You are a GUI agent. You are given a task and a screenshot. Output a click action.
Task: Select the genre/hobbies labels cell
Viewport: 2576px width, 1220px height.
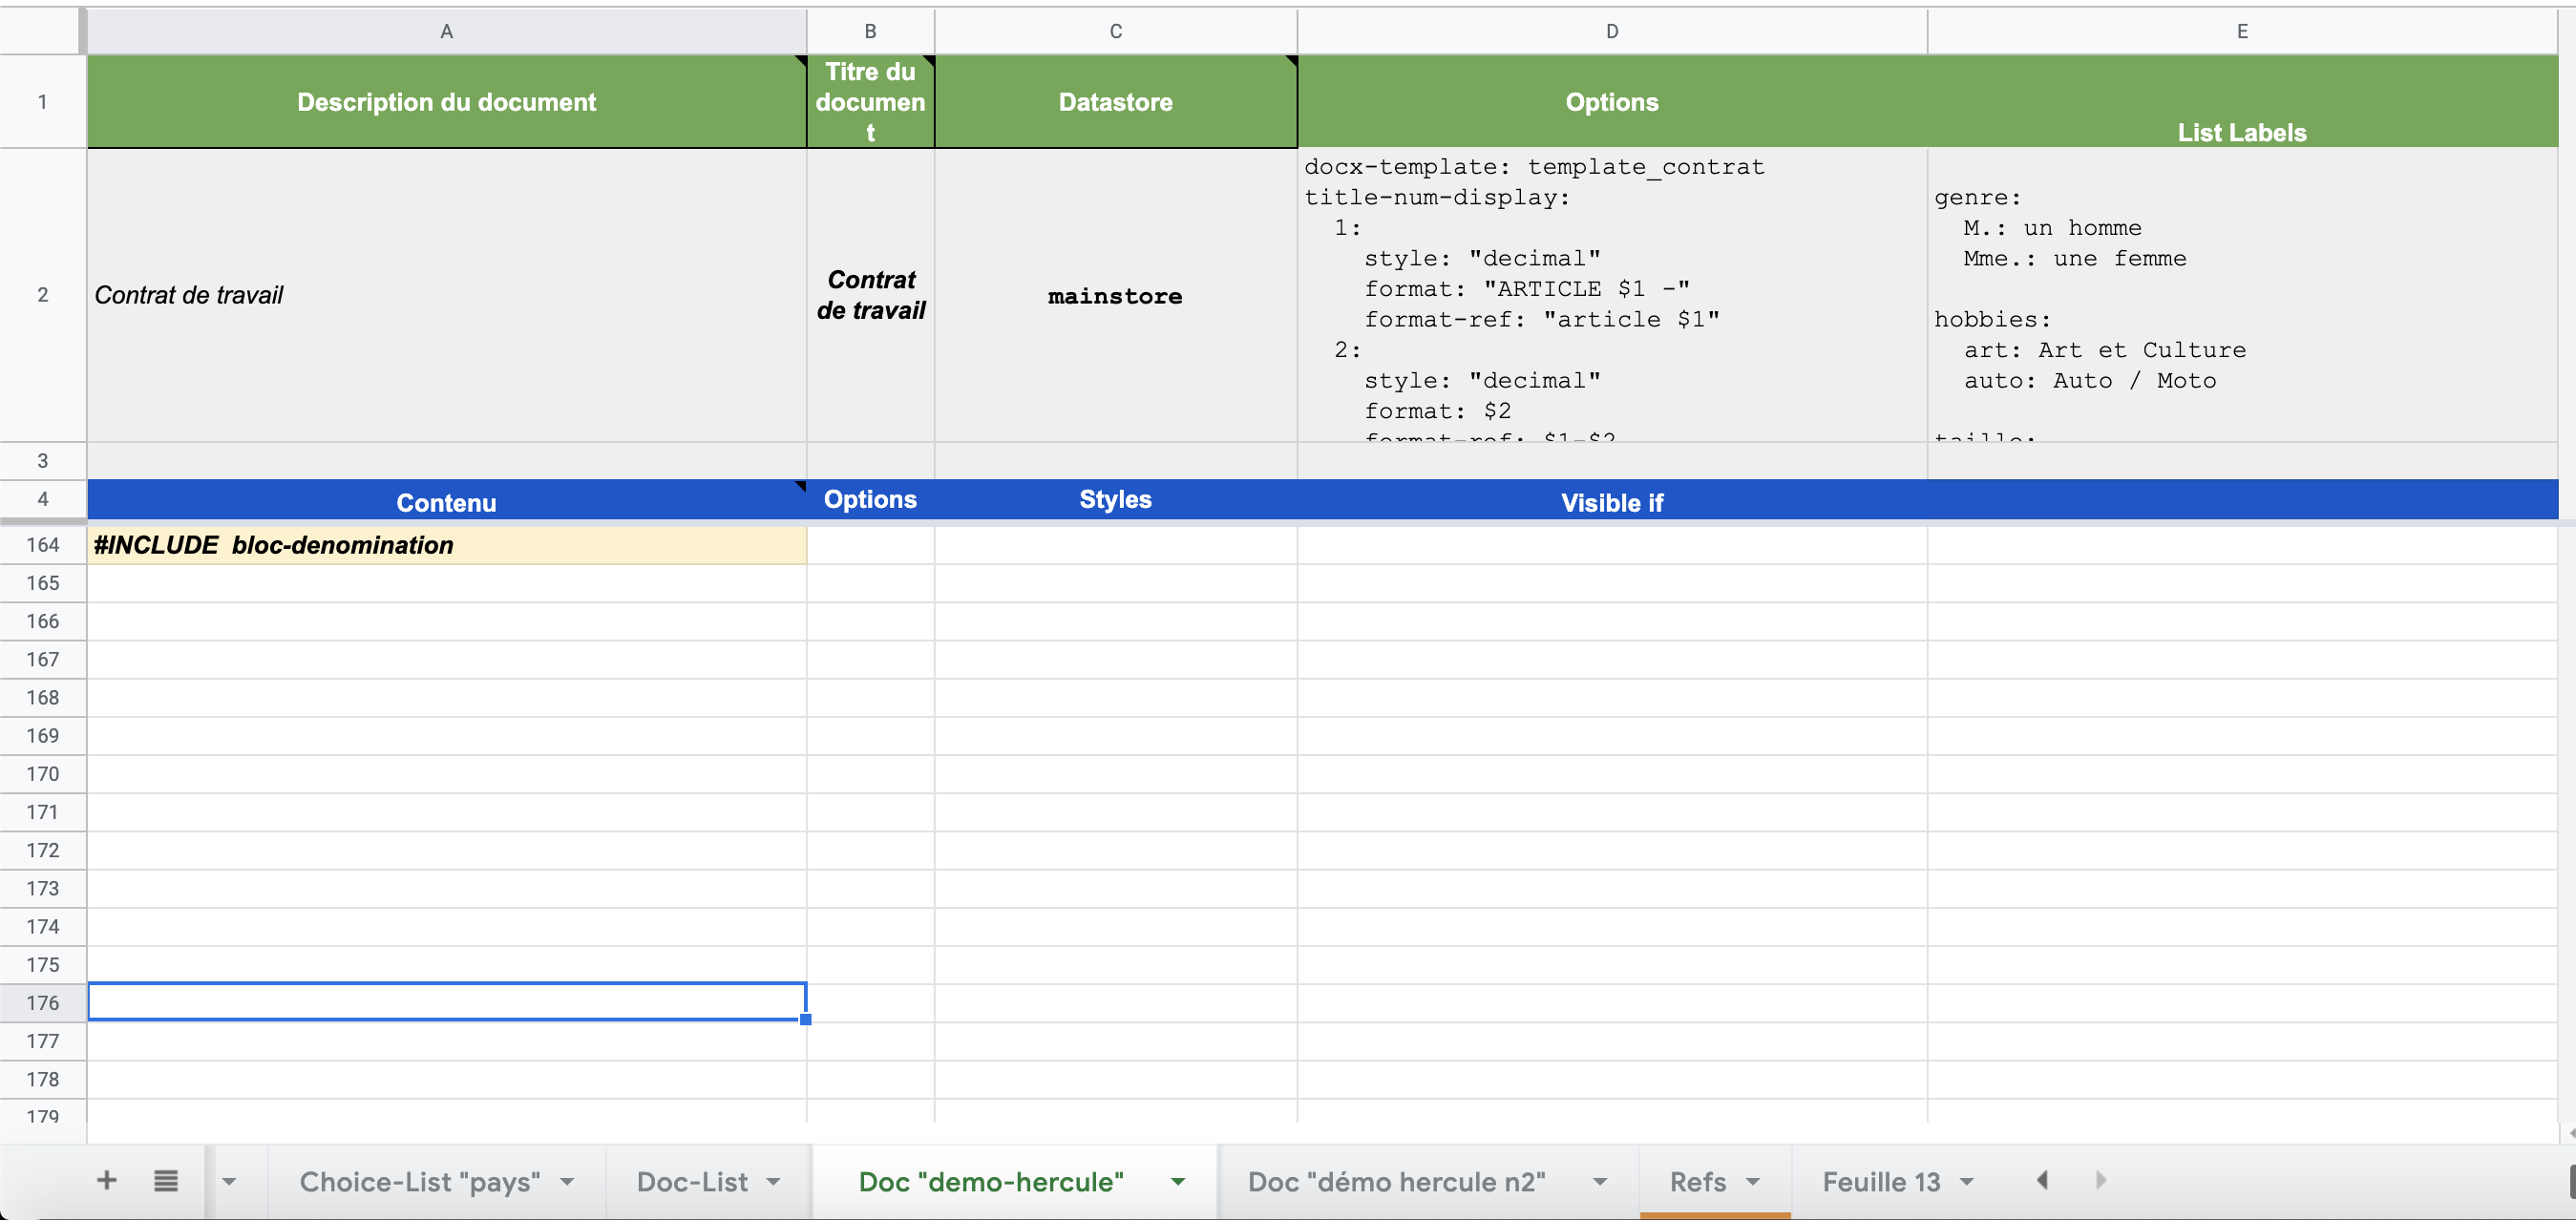coord(2242,295)
